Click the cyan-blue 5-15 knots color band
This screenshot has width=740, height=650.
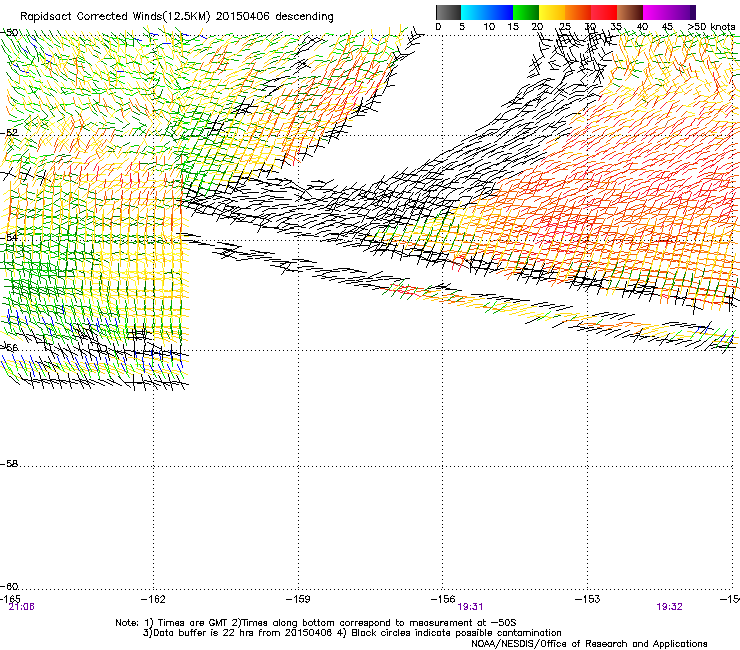coord(487,12)
